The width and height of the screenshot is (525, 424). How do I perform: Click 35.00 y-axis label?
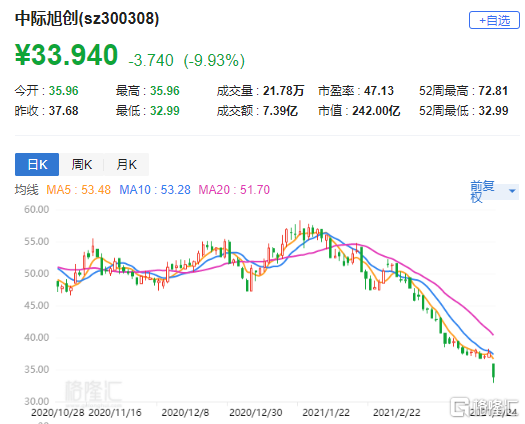(x=36, y=369)
